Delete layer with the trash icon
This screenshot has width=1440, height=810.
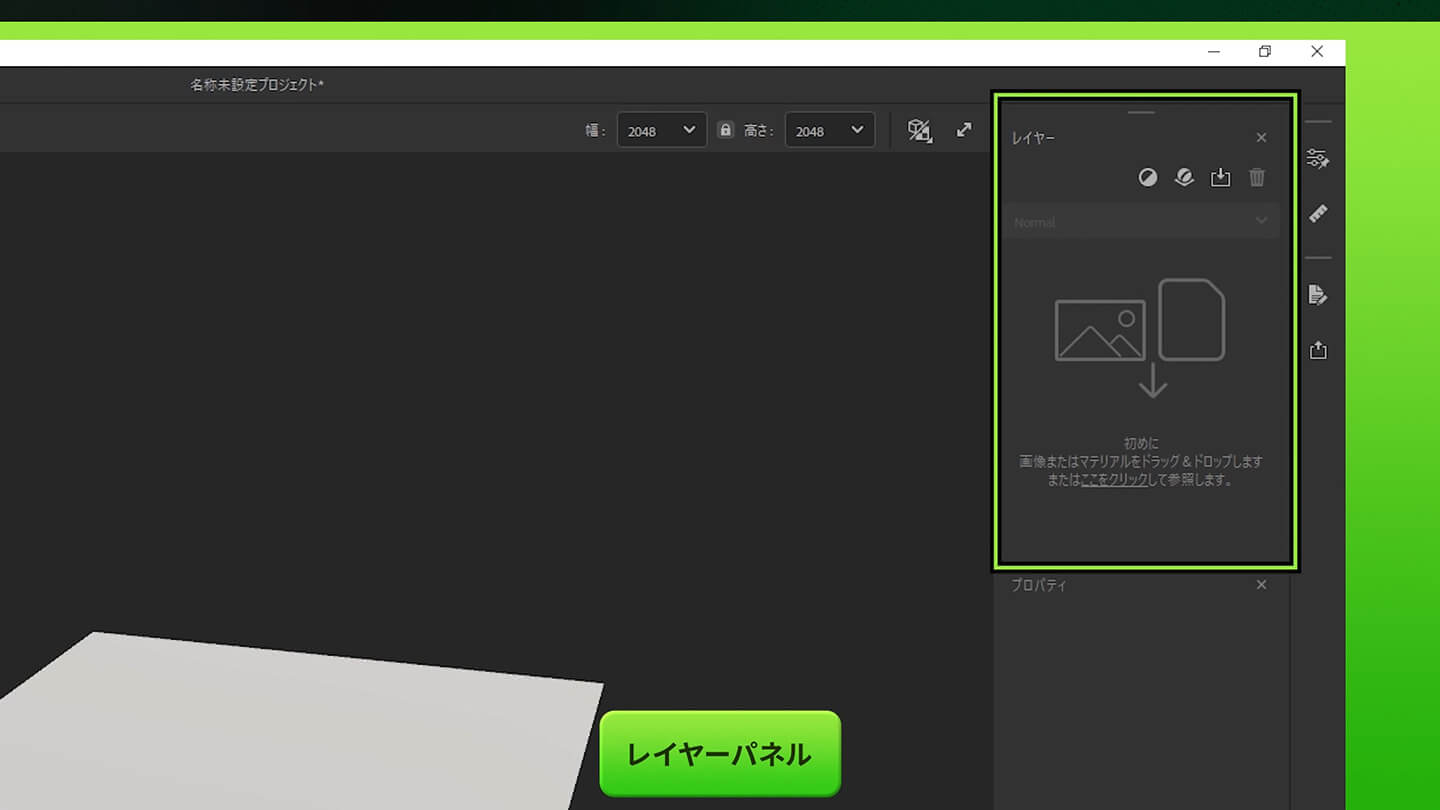(1257, 178)
